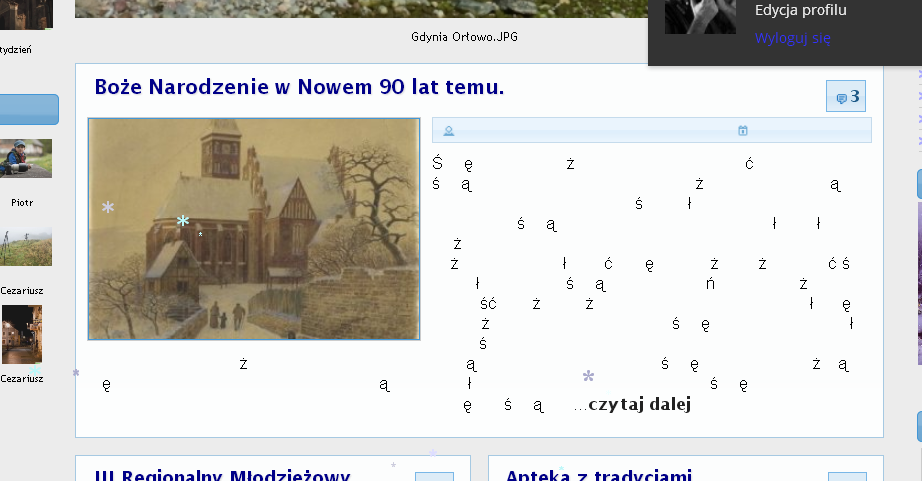
Task: Open the tripod landscape photo above first Cezariusz
Action: click(x=25, y=248)
